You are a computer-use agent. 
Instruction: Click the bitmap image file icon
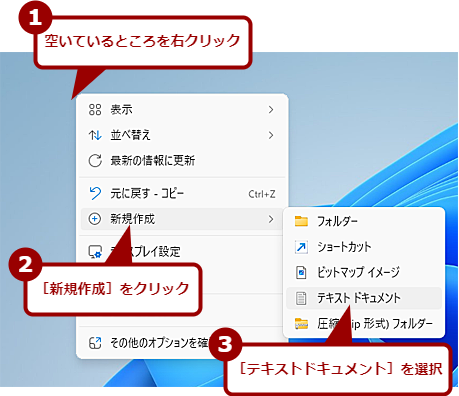[301, 272]
